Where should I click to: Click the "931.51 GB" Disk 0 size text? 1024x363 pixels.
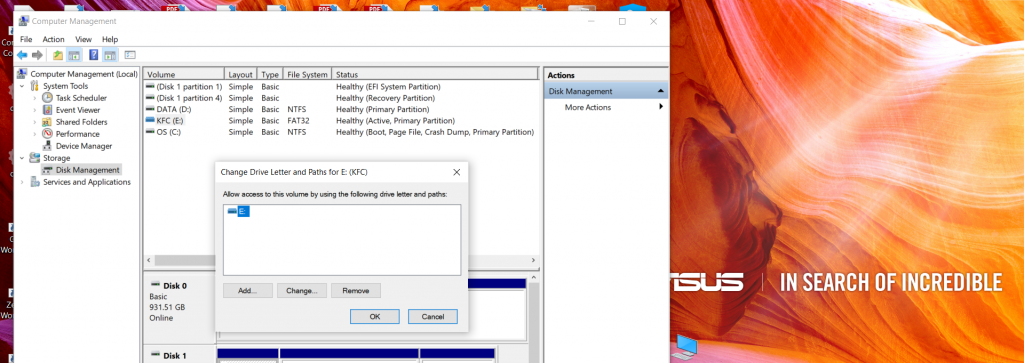click(x=167, y=307)
